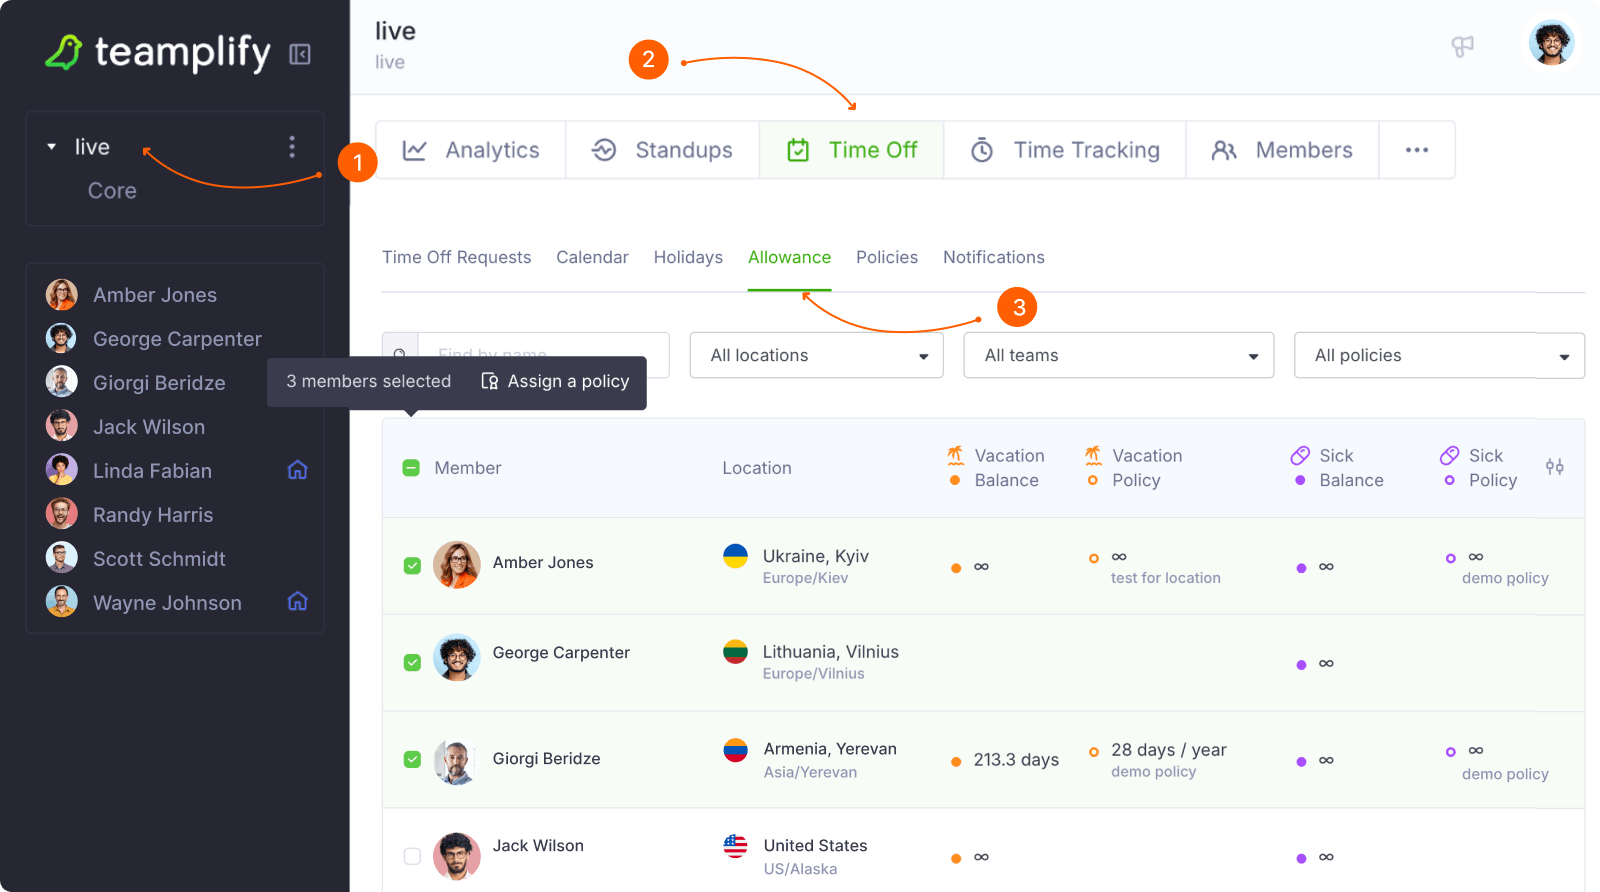Toggle the select-all Member checkbox
The height and width of the screenshot is (892, 1600).
411,468
